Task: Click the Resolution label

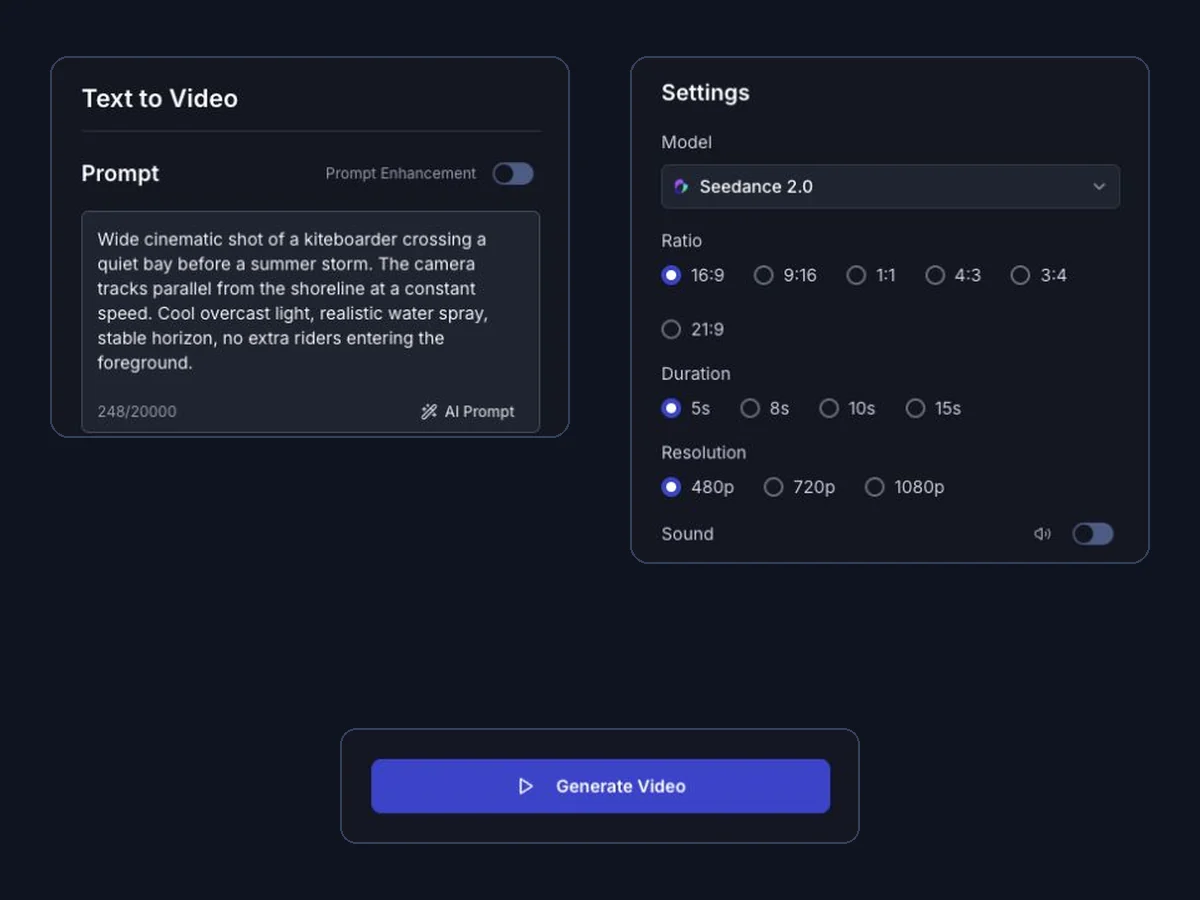Action: tap(703, 453)
